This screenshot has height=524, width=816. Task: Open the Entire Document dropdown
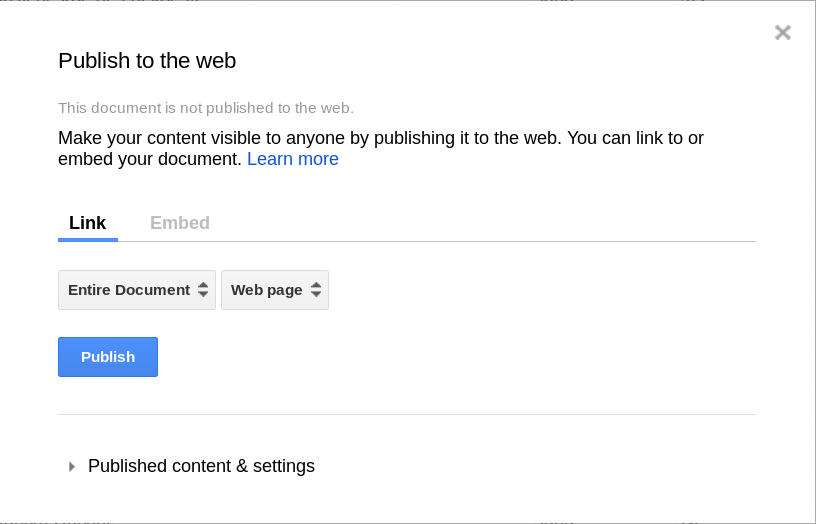137,290
